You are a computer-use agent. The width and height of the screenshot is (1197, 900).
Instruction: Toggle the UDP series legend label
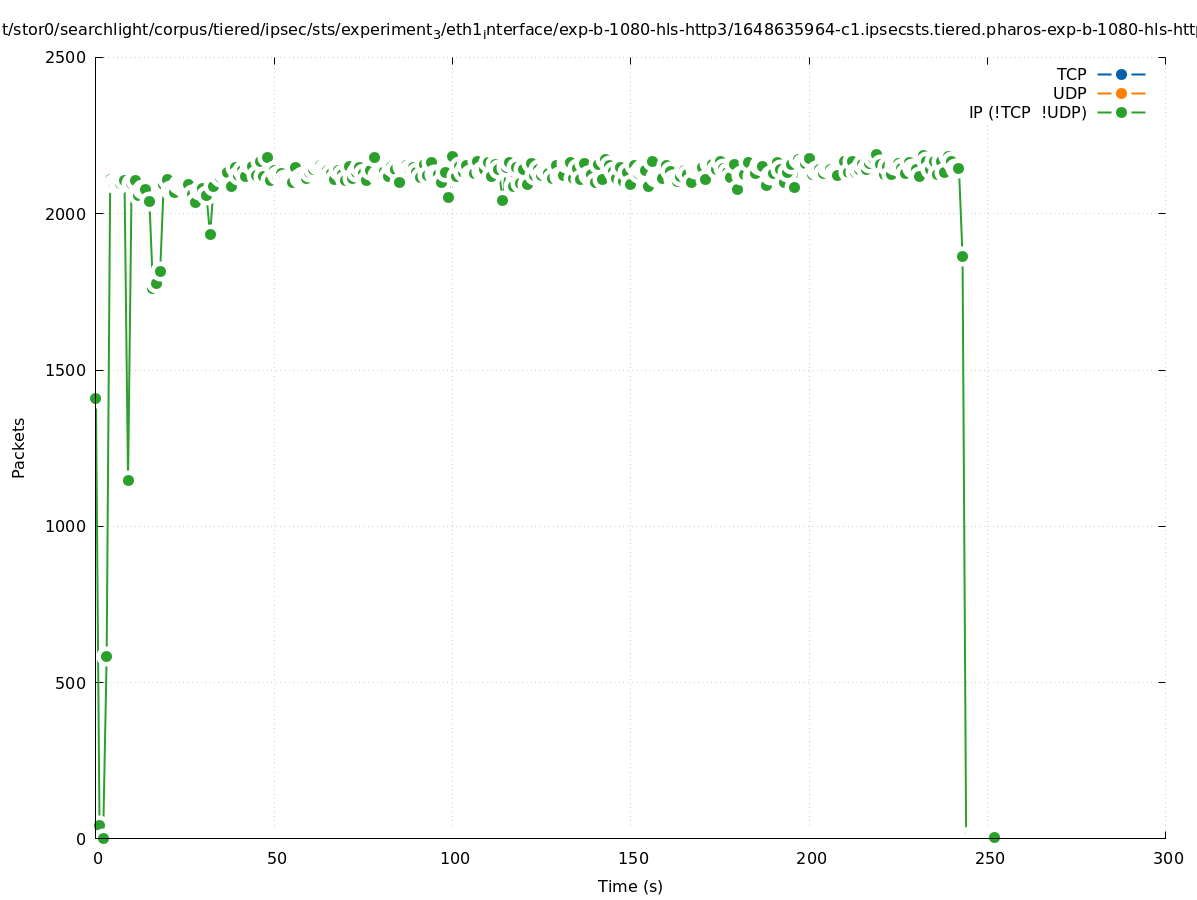tap(1069, 93)
